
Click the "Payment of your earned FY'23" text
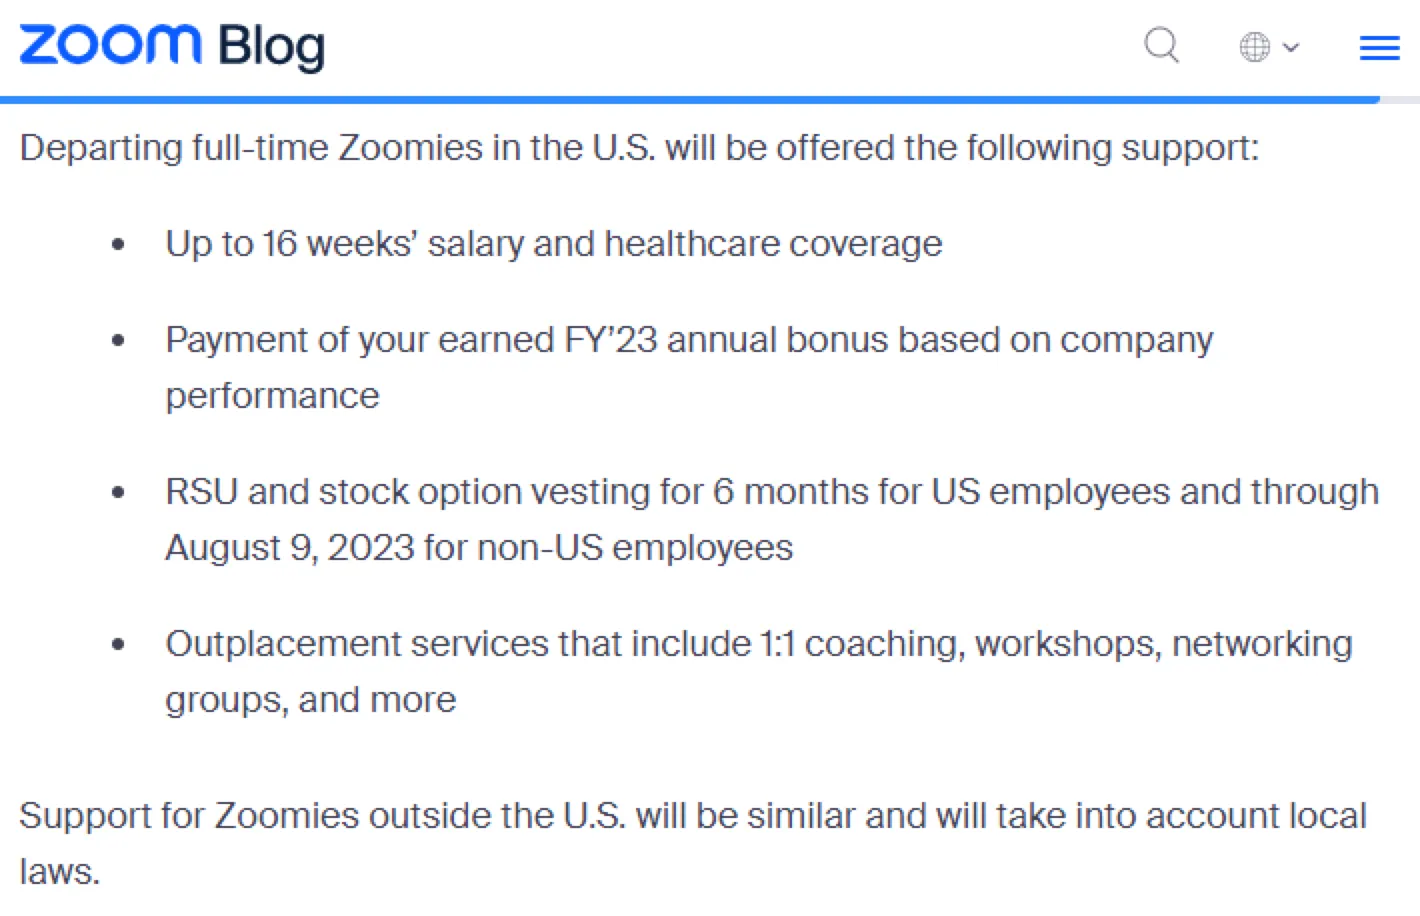coord(689,340)
